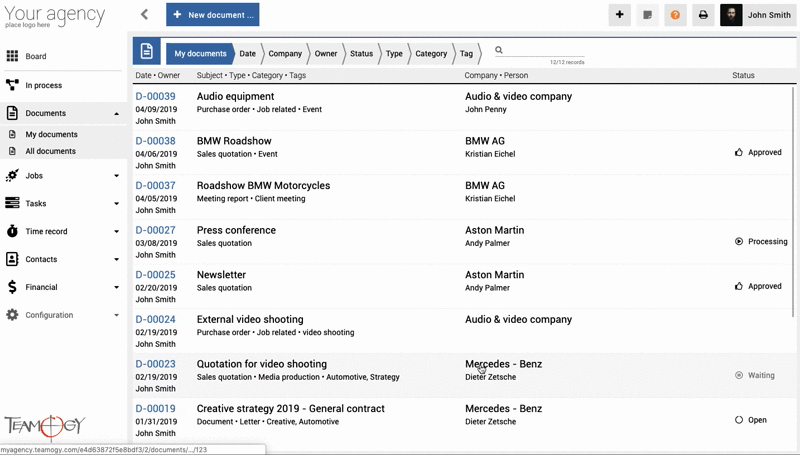Open document link D-00024
The height and width of the screenshot is (455, 800).
tap(156, 319)
